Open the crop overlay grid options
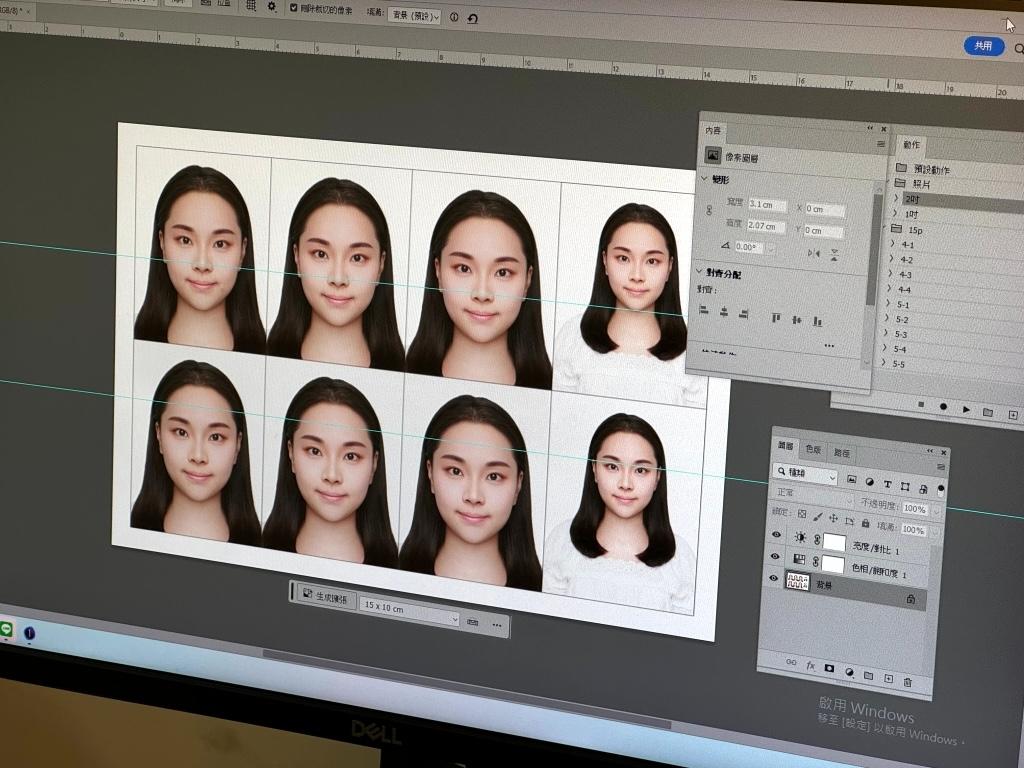 tap(251, 5)
